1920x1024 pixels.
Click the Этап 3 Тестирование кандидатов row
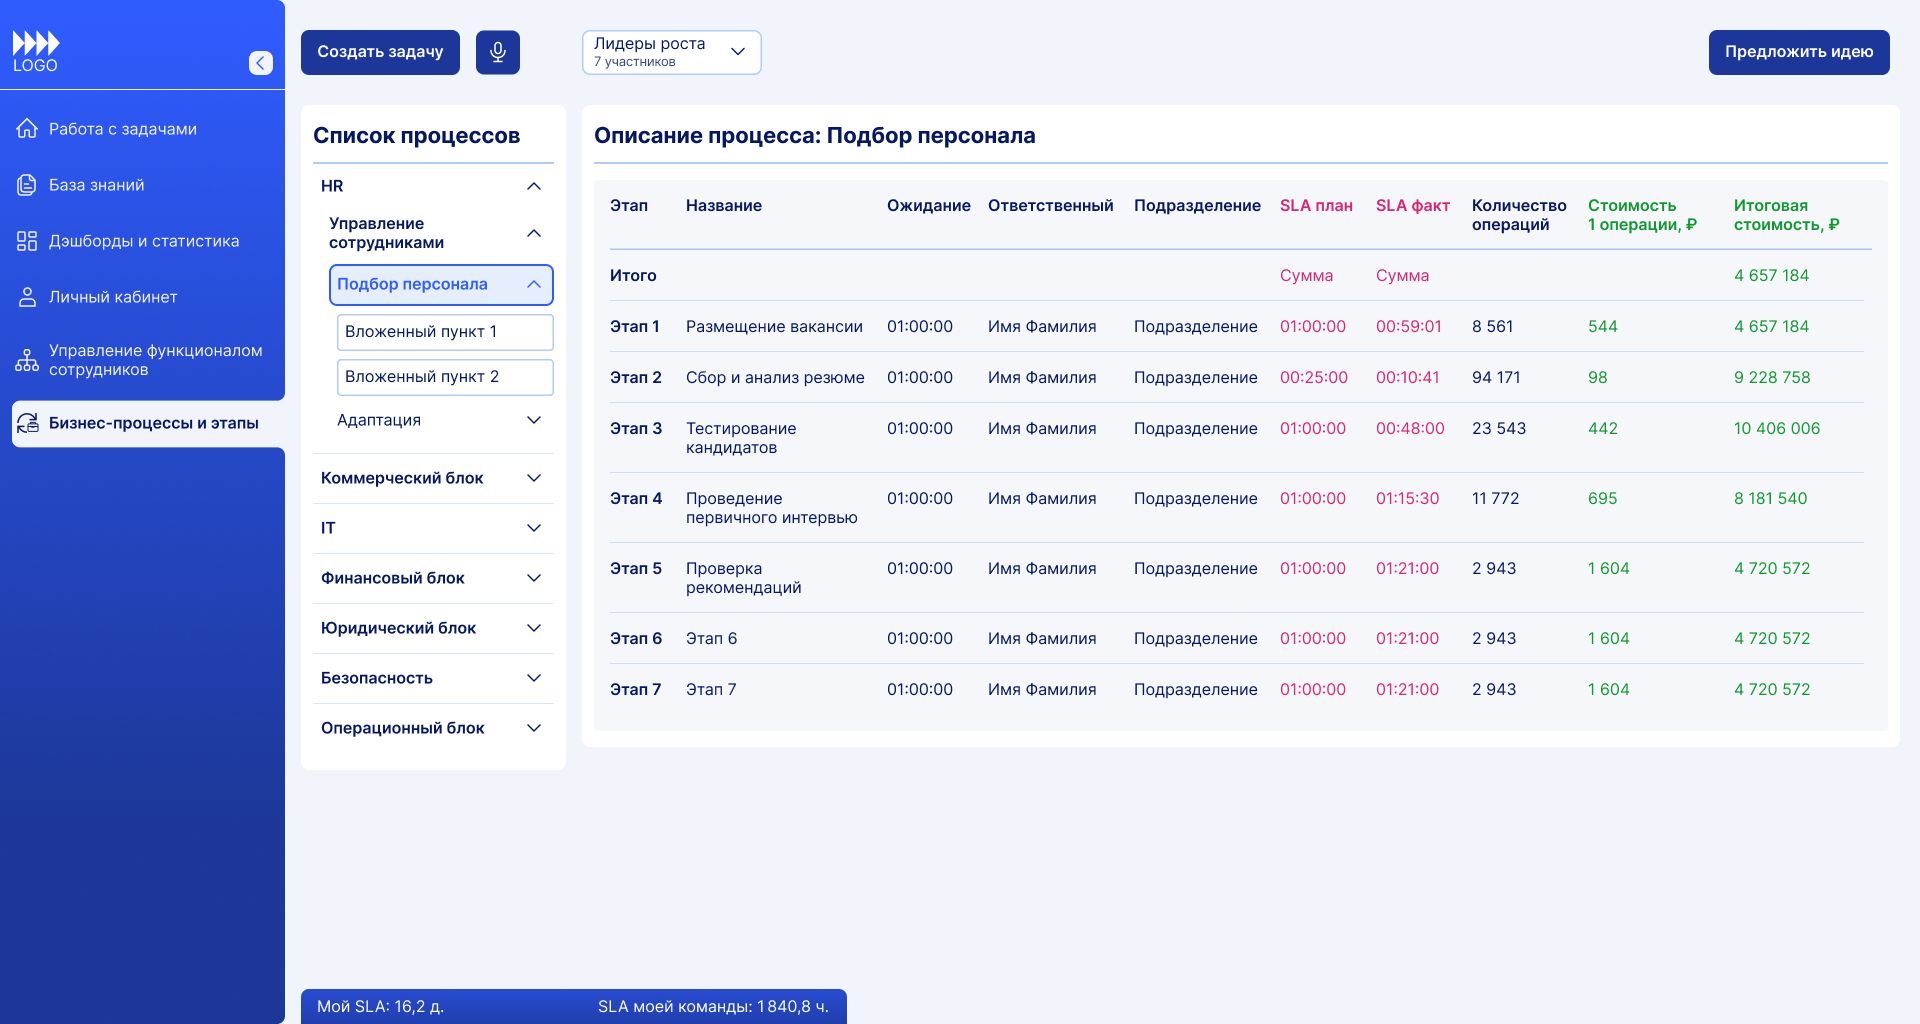pyautogui.click(x=740, y=438)
